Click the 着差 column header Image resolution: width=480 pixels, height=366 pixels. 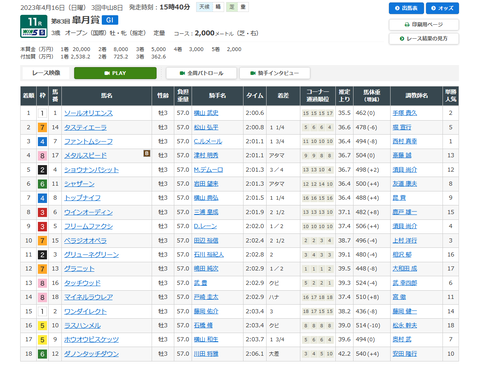[x=283, y=96]
